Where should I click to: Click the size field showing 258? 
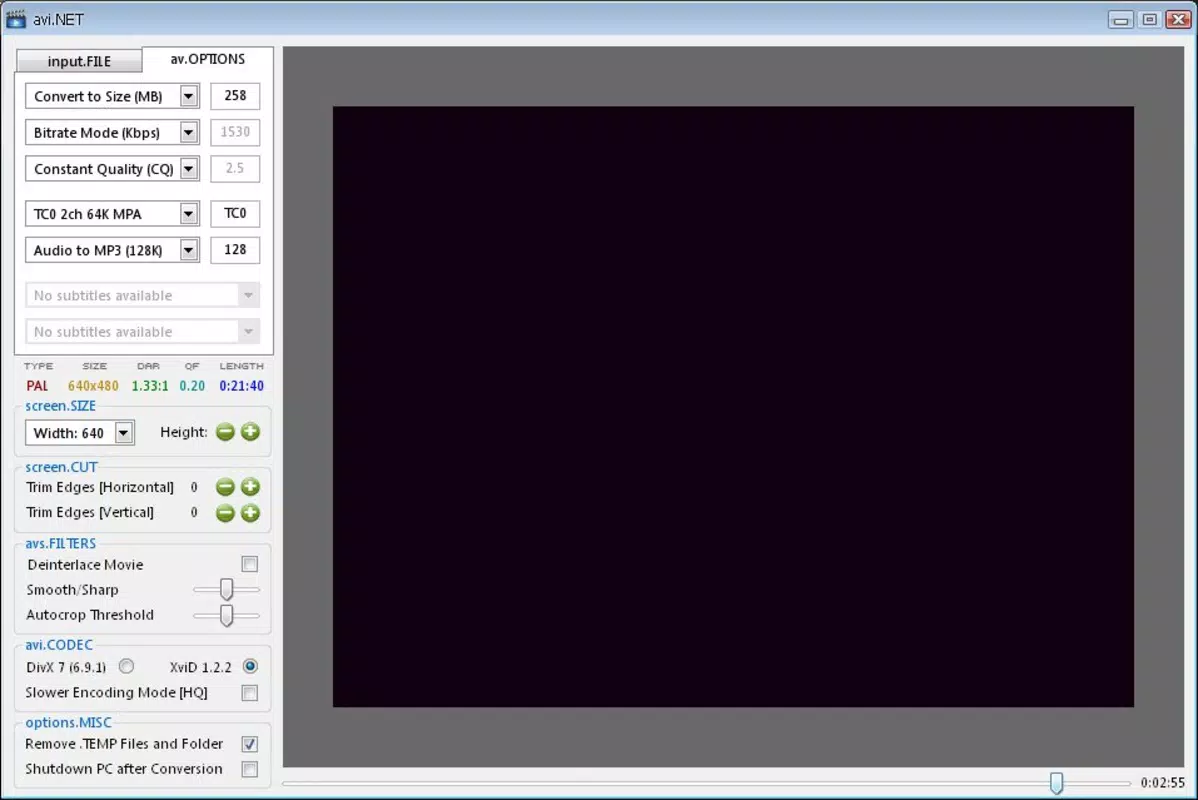click(x=235, y=96)
